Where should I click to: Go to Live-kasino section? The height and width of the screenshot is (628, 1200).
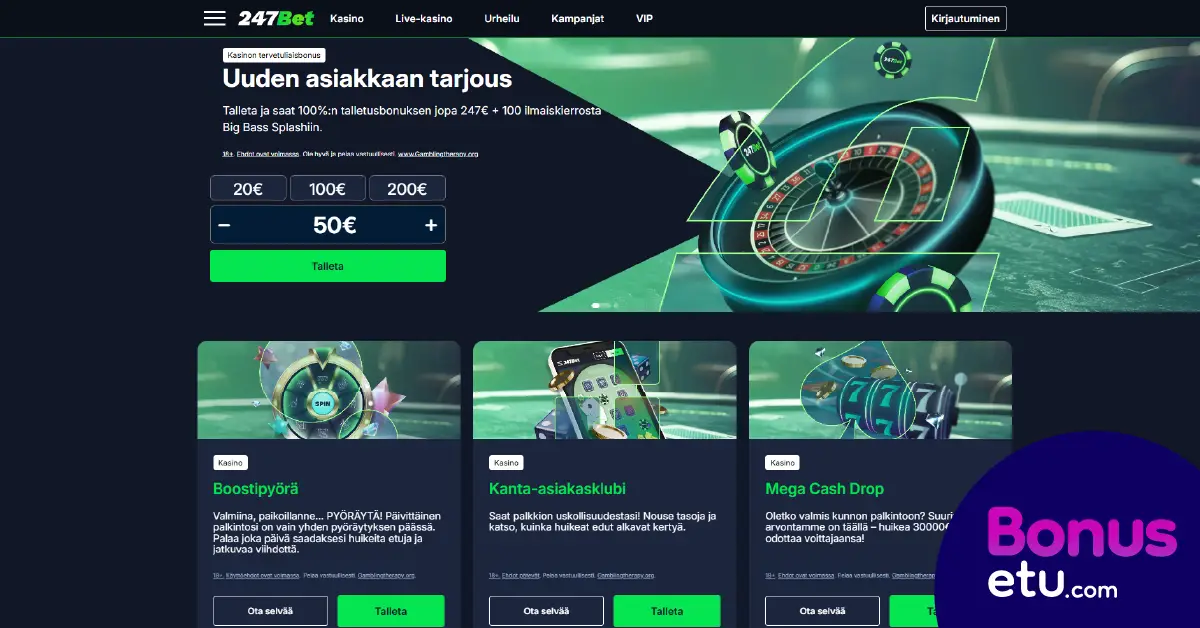coord(424,19)
